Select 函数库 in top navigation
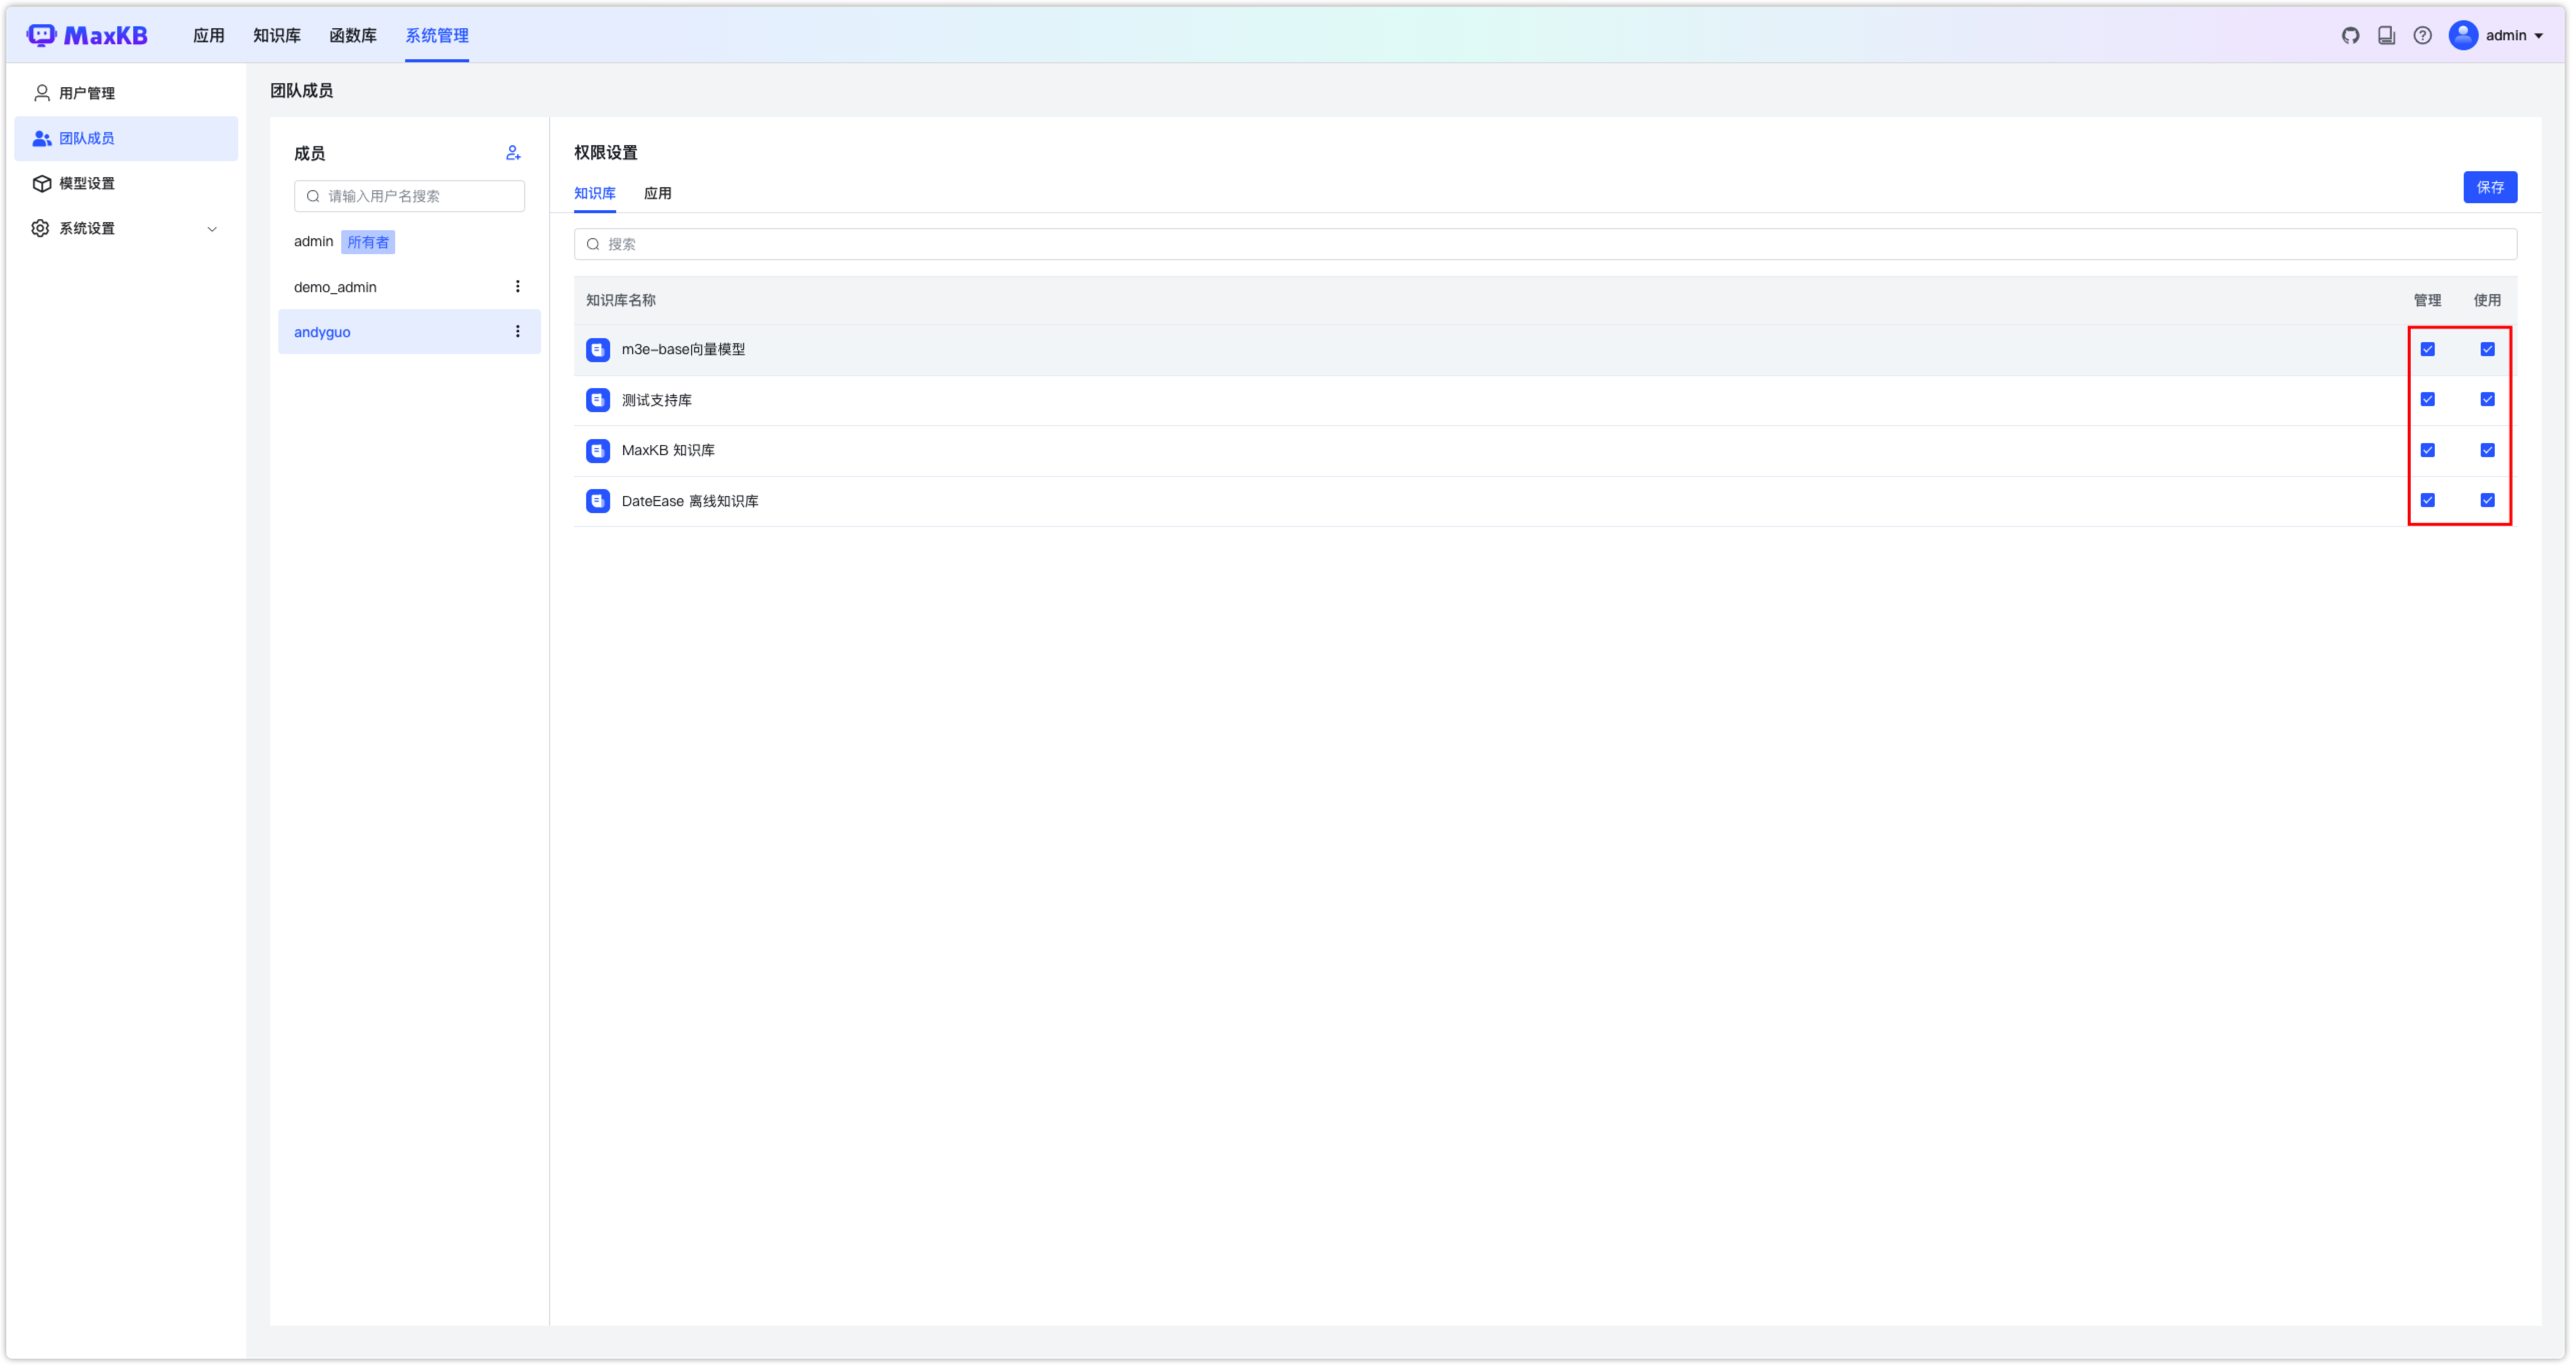The image size is (2571, 1365). point(352,34)
